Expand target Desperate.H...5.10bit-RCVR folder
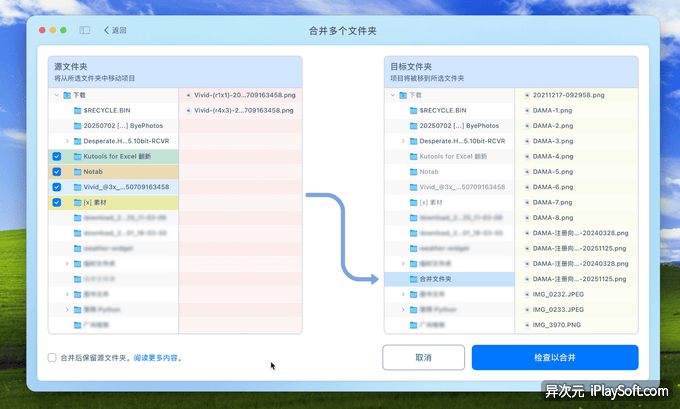The height and width of the screenshot is (409, 680). click(x=403, y=141)
